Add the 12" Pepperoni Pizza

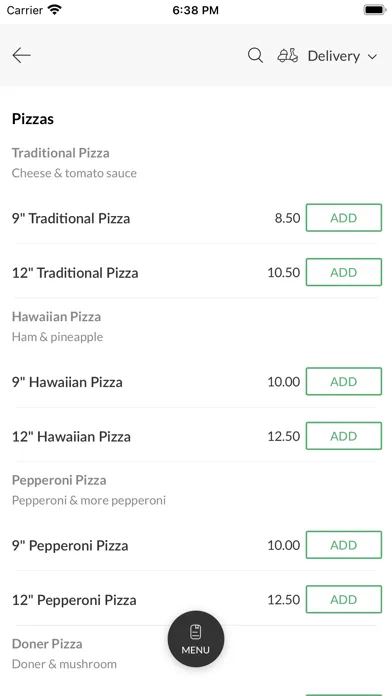click(344, 599)
